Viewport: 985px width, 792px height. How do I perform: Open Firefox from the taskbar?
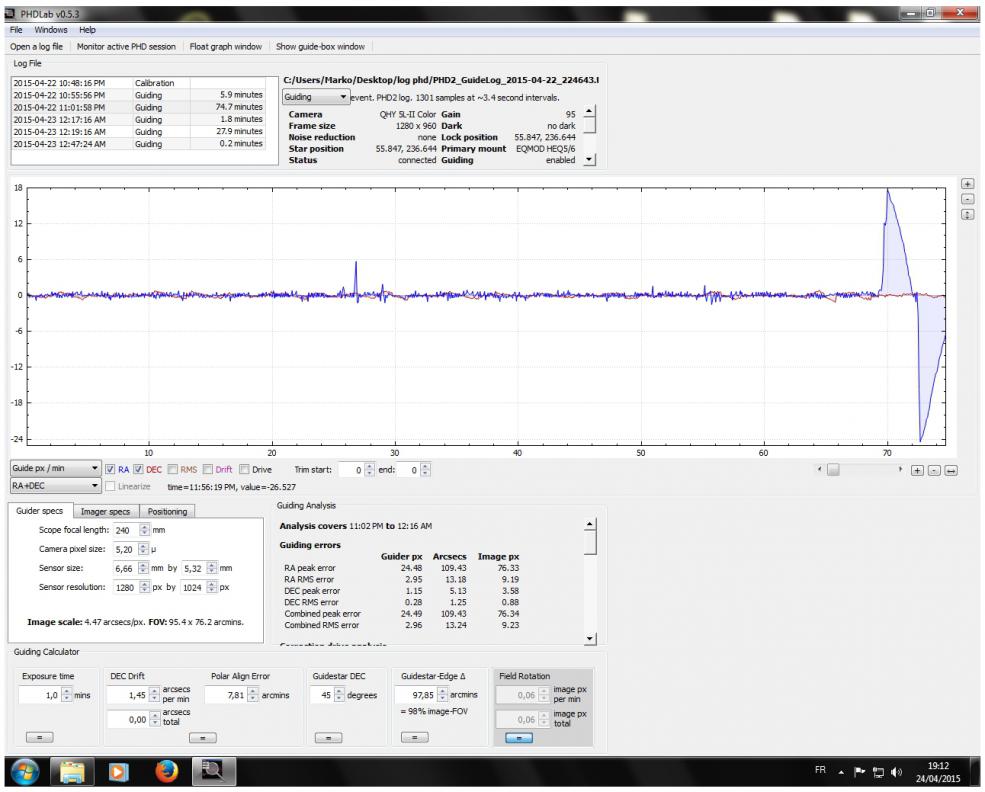(x=166, y=772)
